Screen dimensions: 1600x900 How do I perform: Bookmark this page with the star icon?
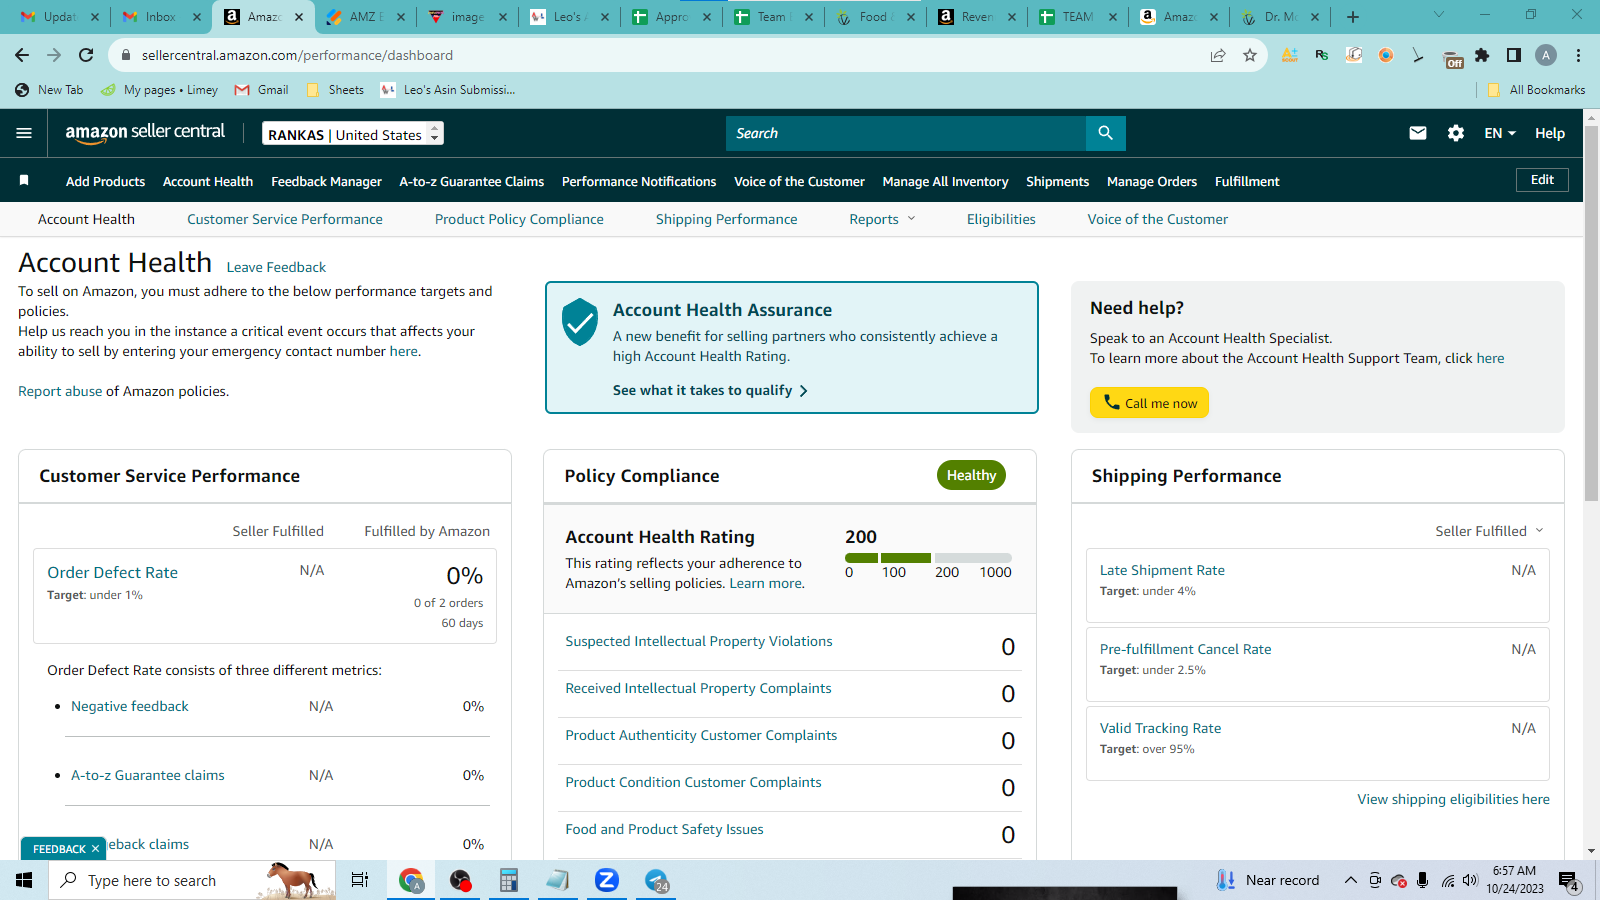(x=1250, y=55)
